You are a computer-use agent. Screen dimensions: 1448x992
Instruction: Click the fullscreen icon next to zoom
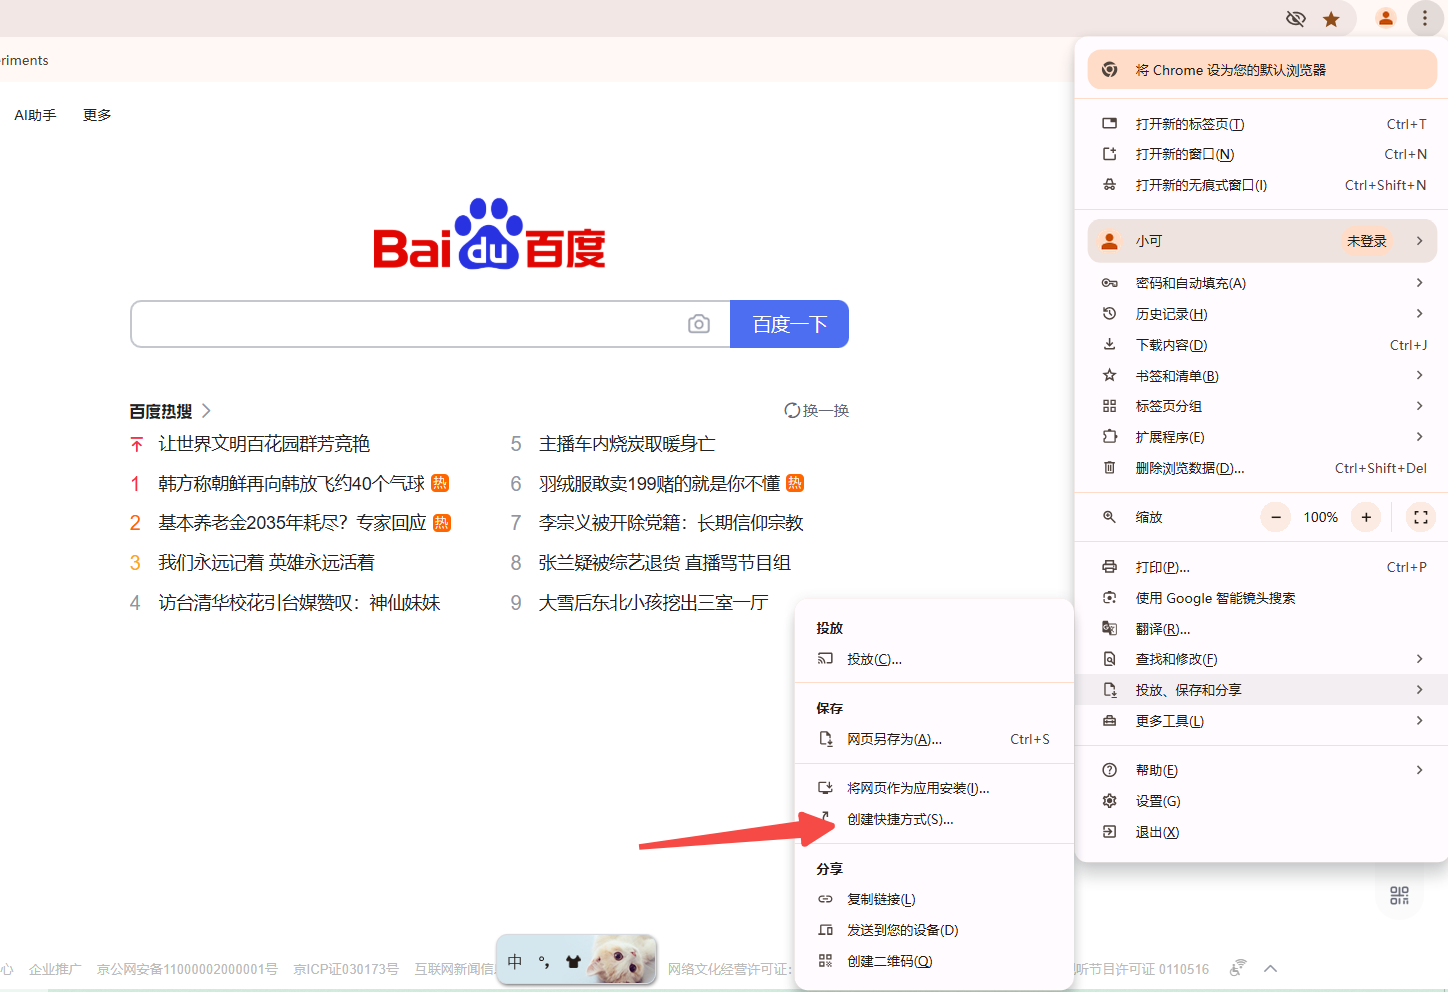1421,517
